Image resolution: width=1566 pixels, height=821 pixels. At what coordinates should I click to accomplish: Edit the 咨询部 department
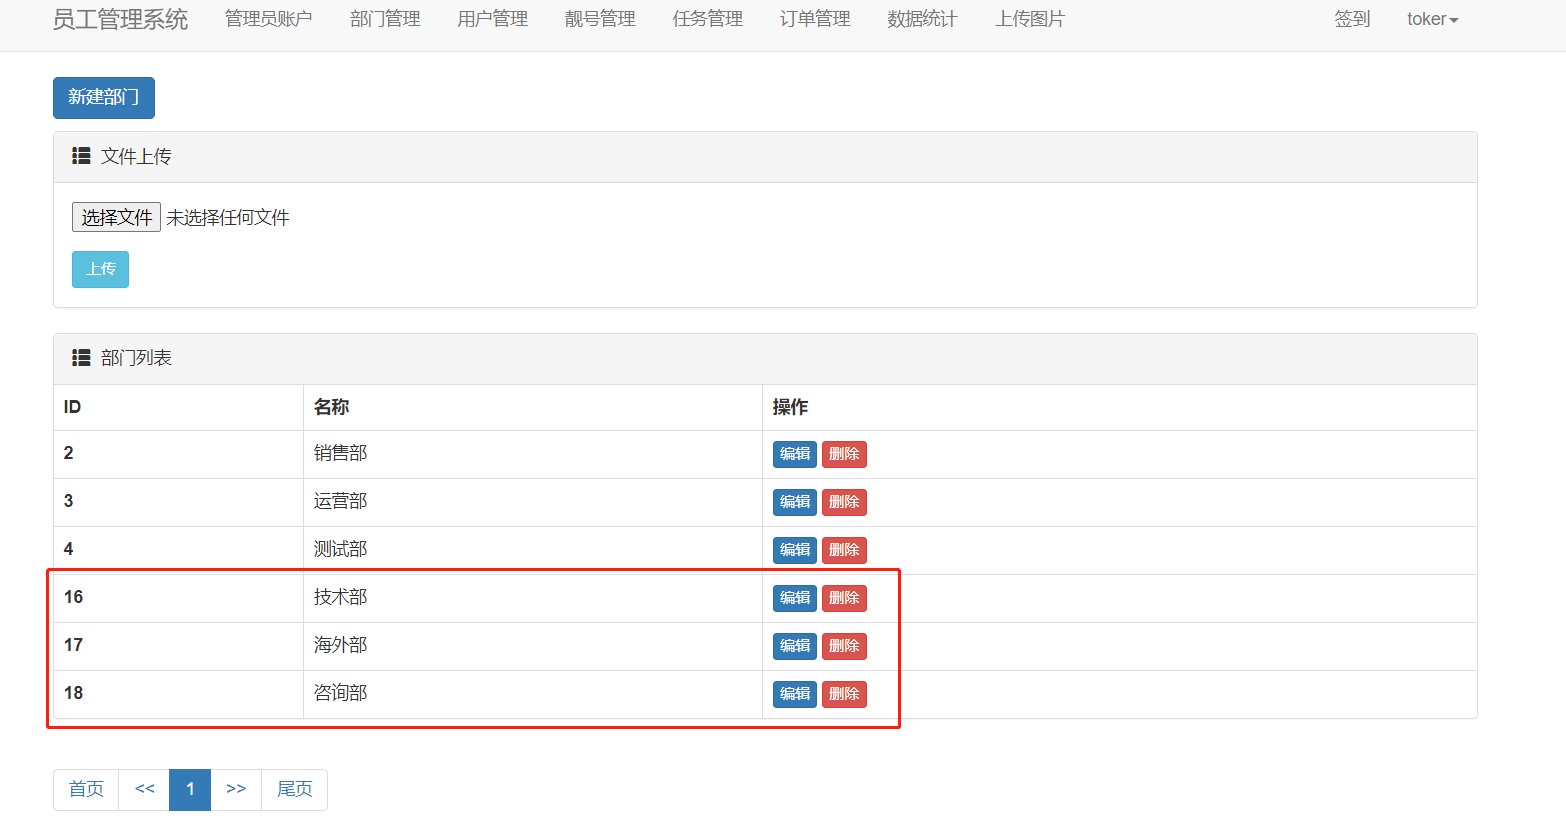pyautogui.click(x=795, y=694)
